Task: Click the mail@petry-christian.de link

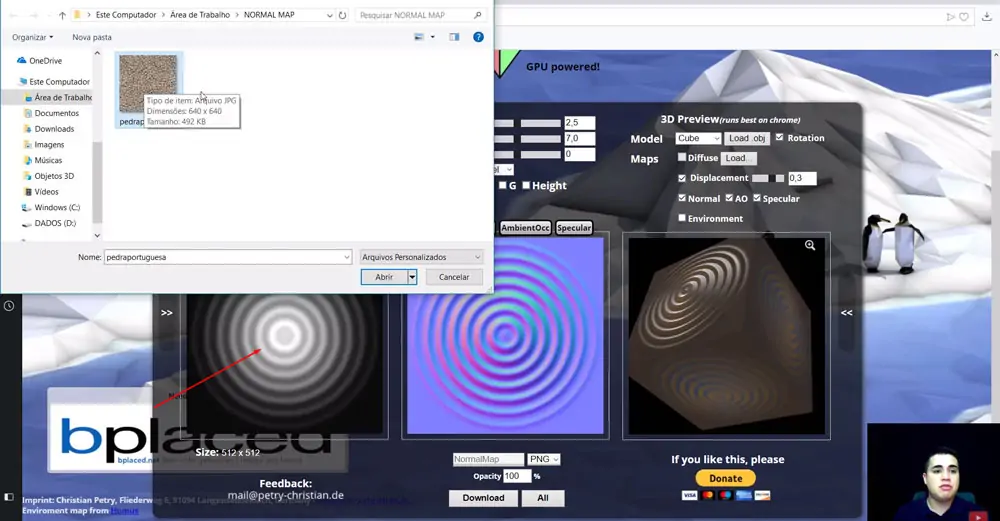Action: tap(286, 495)
